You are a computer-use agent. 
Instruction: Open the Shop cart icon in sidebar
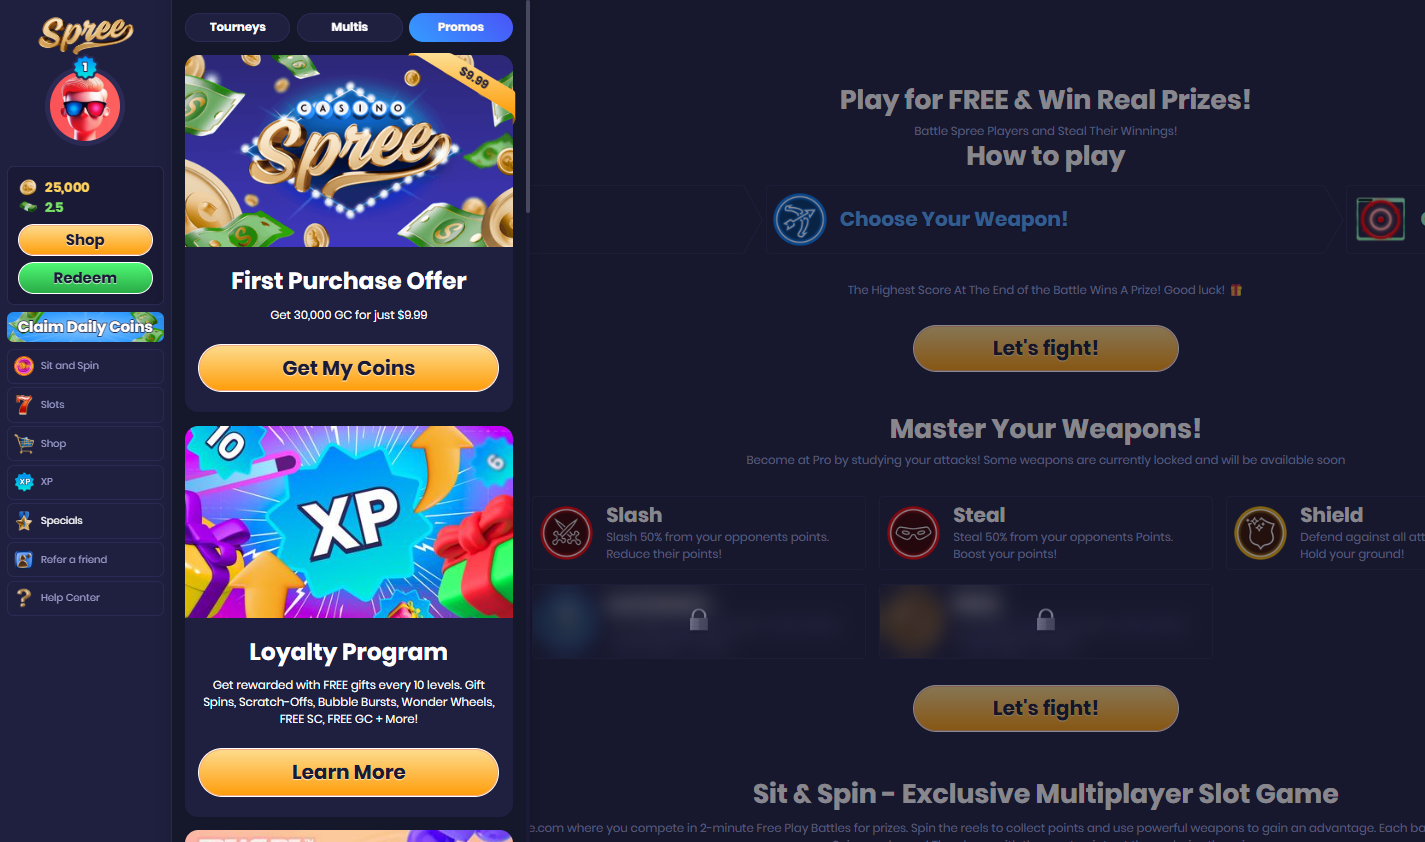[24, 443]
